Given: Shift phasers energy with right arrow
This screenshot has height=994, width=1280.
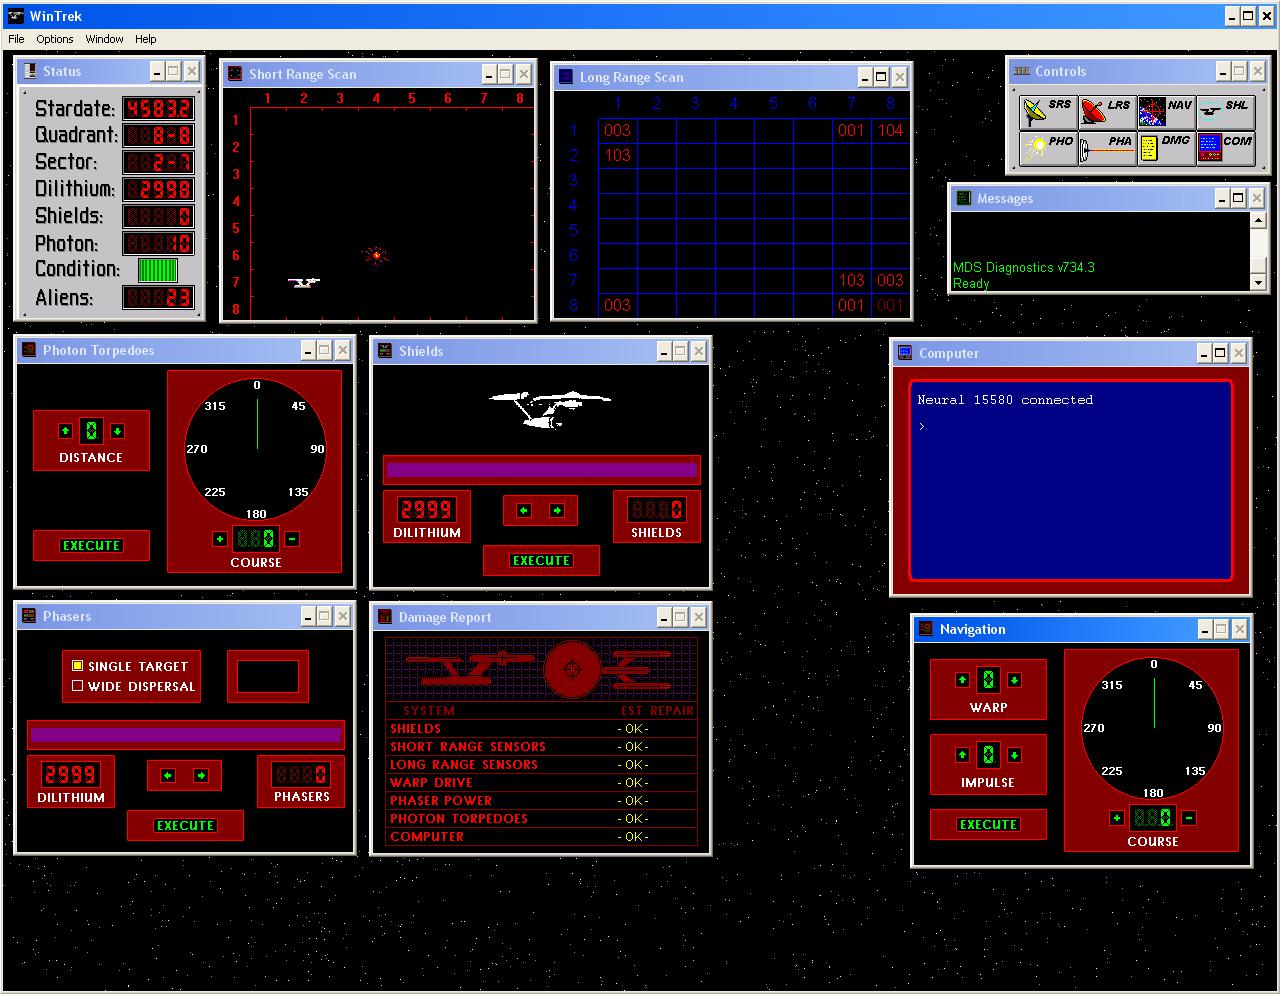Looking at the screenshot, I should [x=201, y=775].
